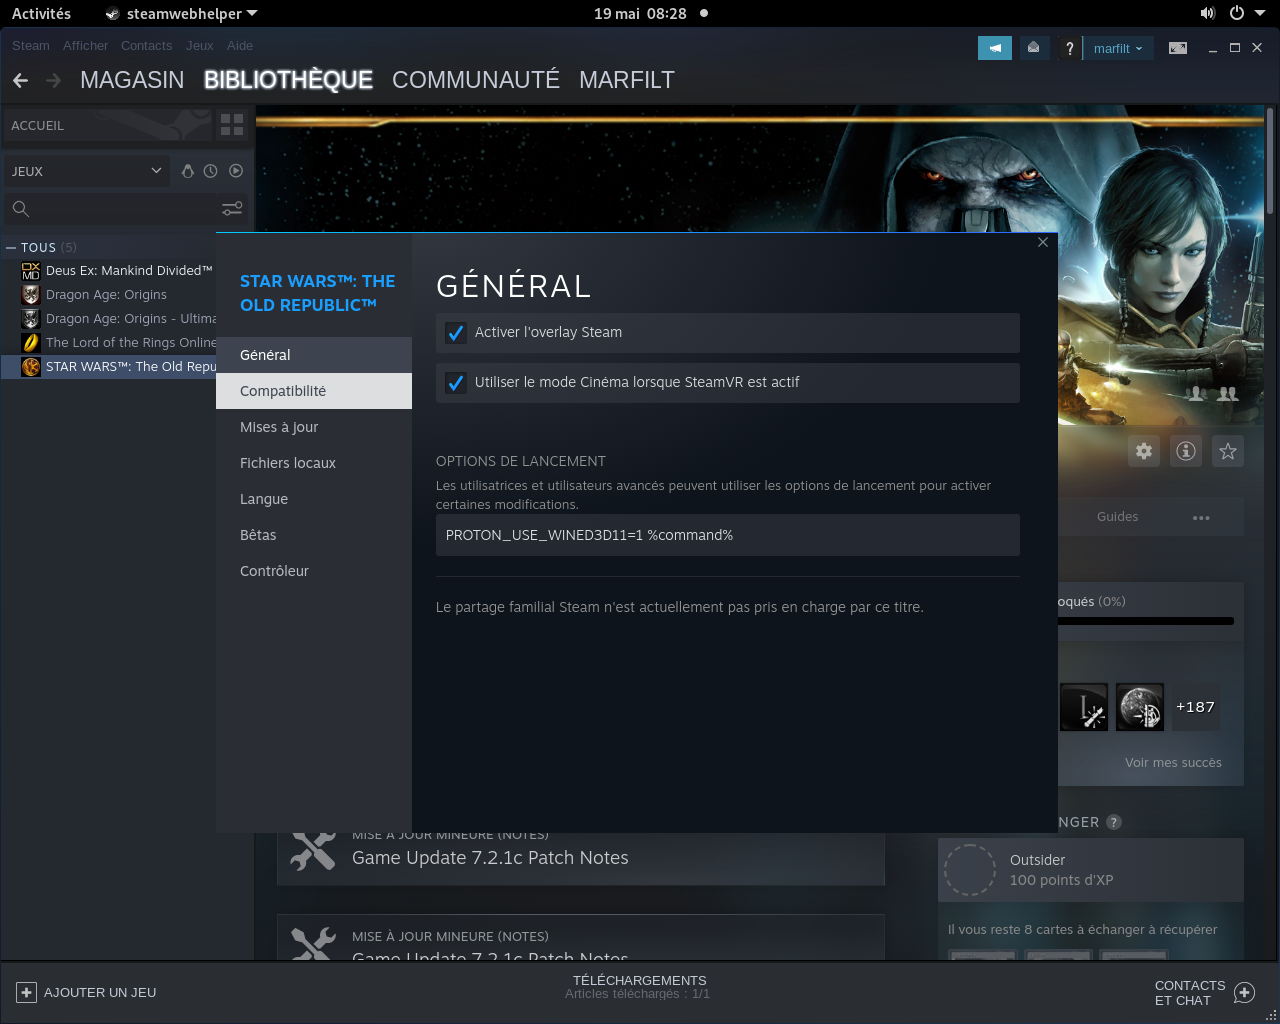Go back with the left arrow
The height and width of the screenshot is (1024, 1280).
coord(21,80)
